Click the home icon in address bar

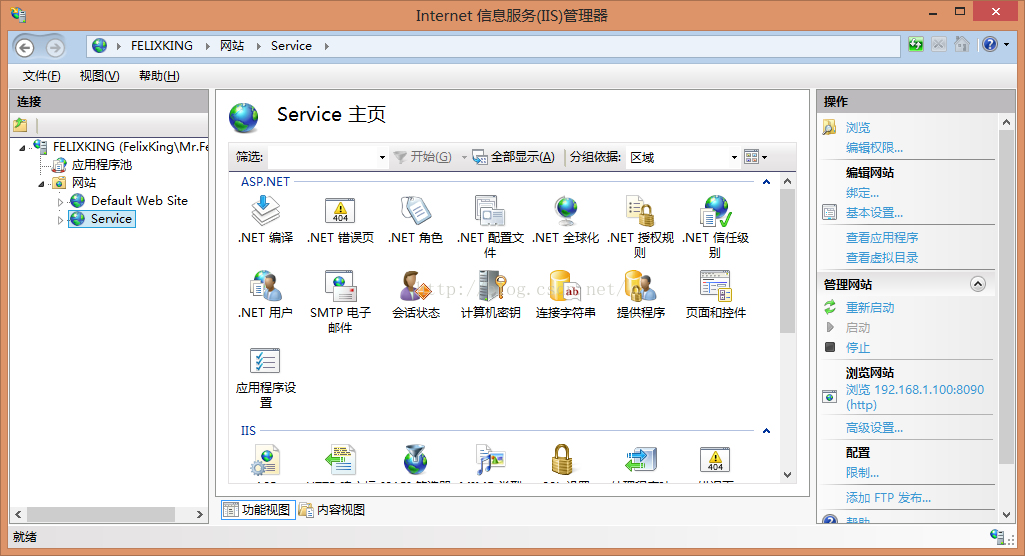(x=961, y=45)
